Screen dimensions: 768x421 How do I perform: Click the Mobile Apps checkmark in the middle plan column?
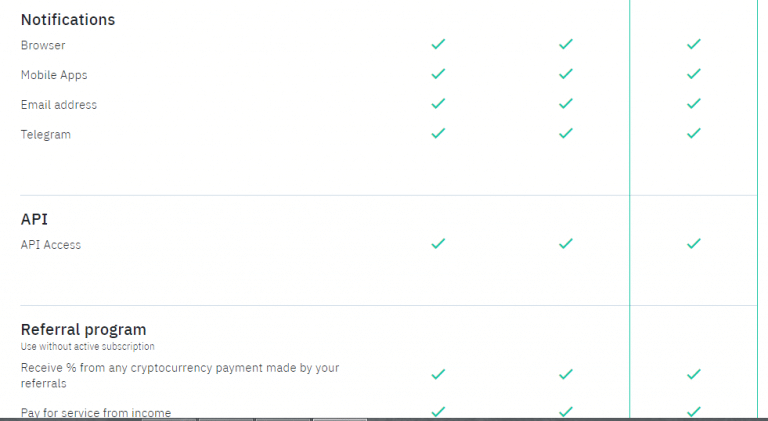[x=566, y=74]
